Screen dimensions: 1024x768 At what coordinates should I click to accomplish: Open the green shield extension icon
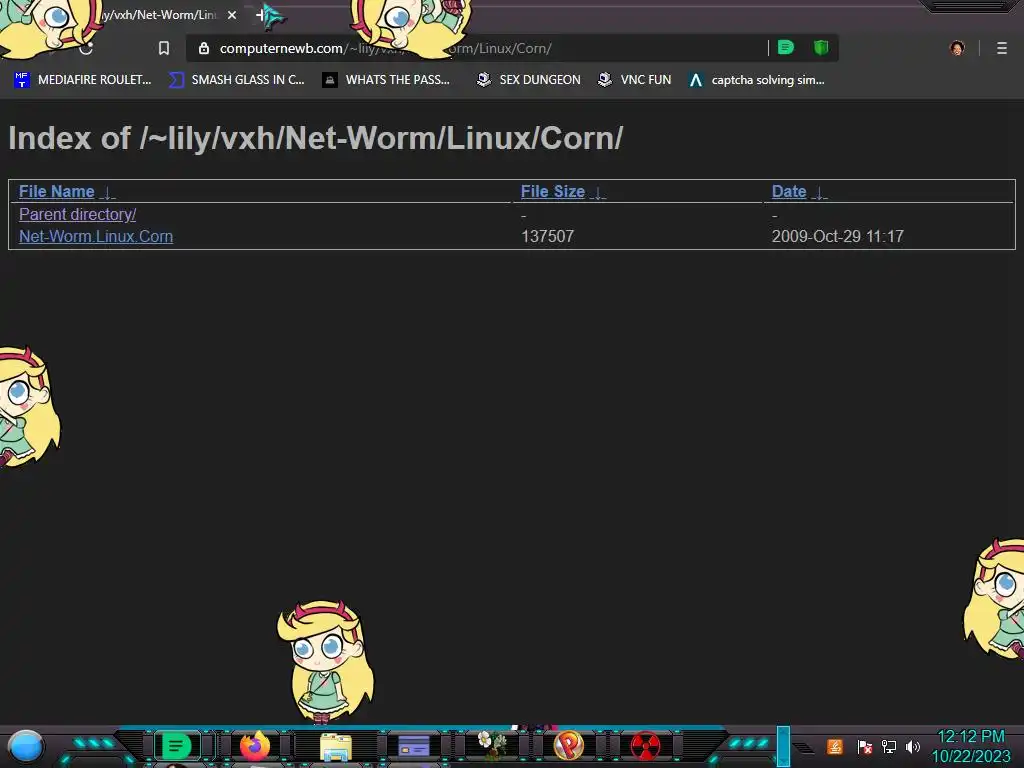[821, 47]
